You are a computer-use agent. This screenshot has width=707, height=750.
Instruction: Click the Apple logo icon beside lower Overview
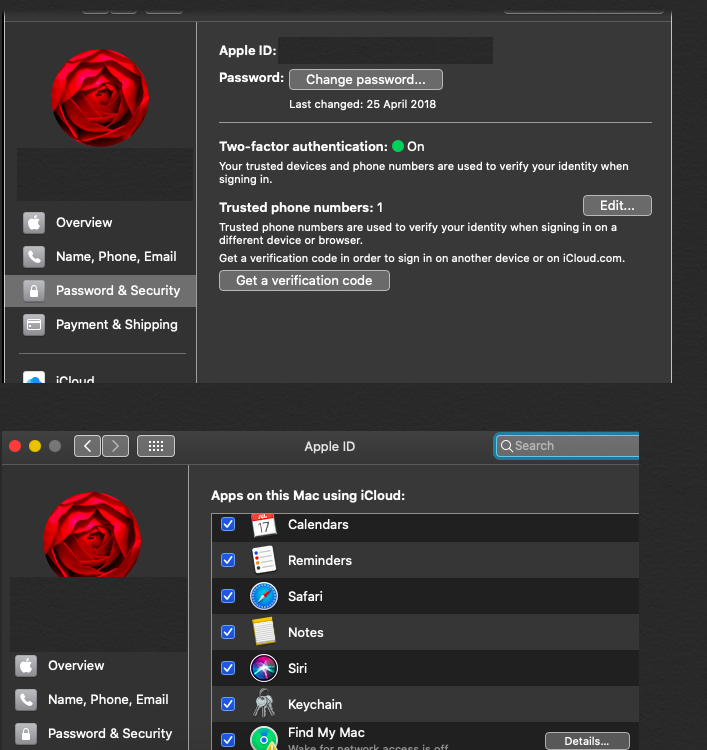click(x=26, y=665)
